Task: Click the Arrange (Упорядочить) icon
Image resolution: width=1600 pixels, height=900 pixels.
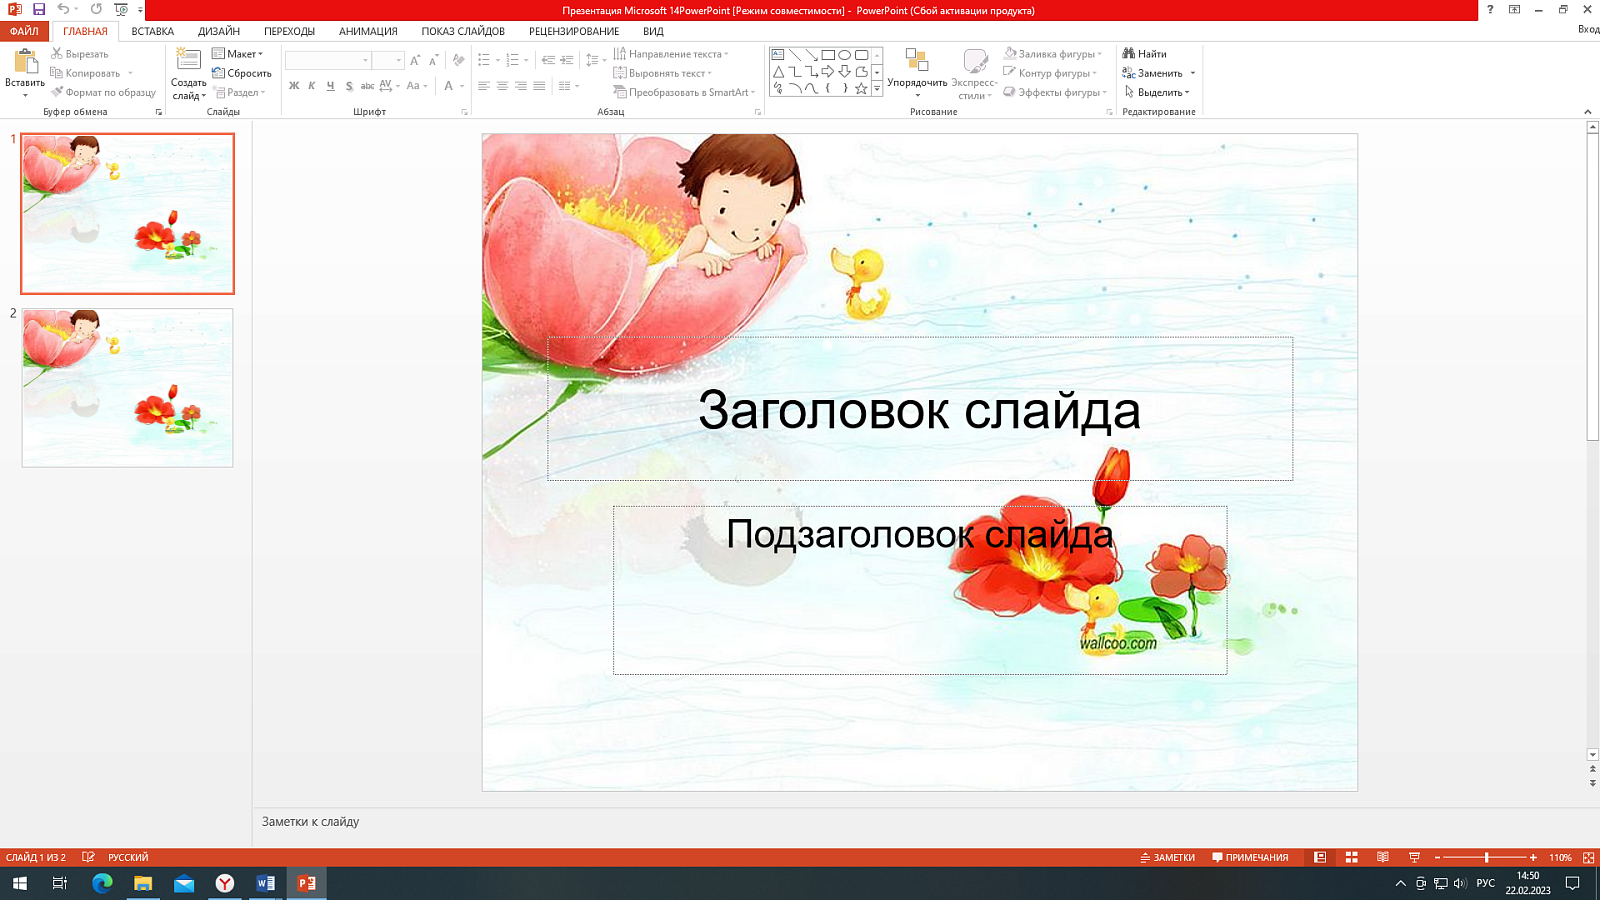Action: [x=916, y=61]
